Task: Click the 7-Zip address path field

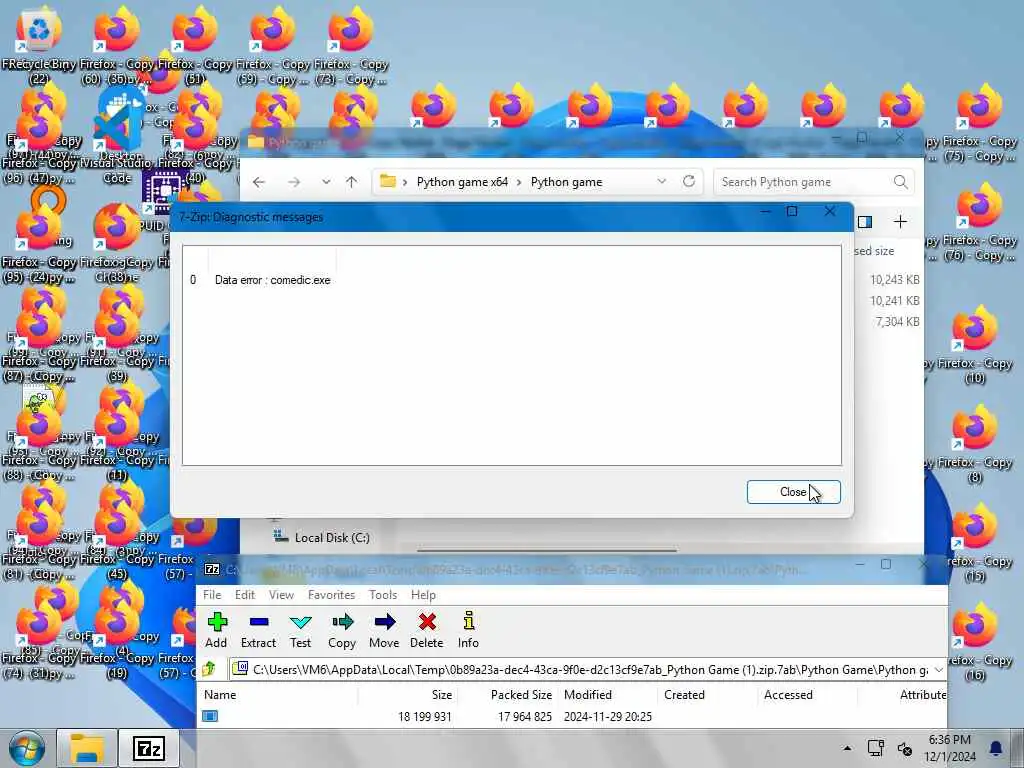Action: click(588, 670)
